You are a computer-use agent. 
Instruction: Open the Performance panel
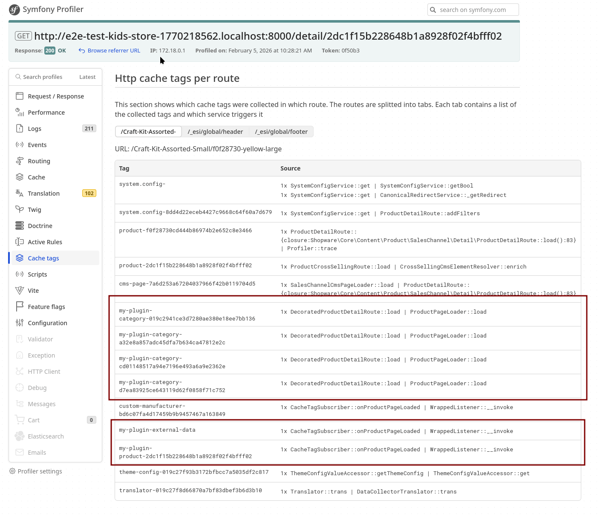point(55,112)
